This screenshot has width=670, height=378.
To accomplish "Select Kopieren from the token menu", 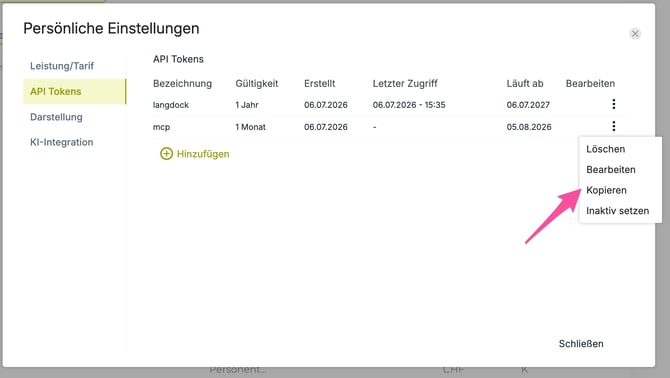I will pos(606,190).
